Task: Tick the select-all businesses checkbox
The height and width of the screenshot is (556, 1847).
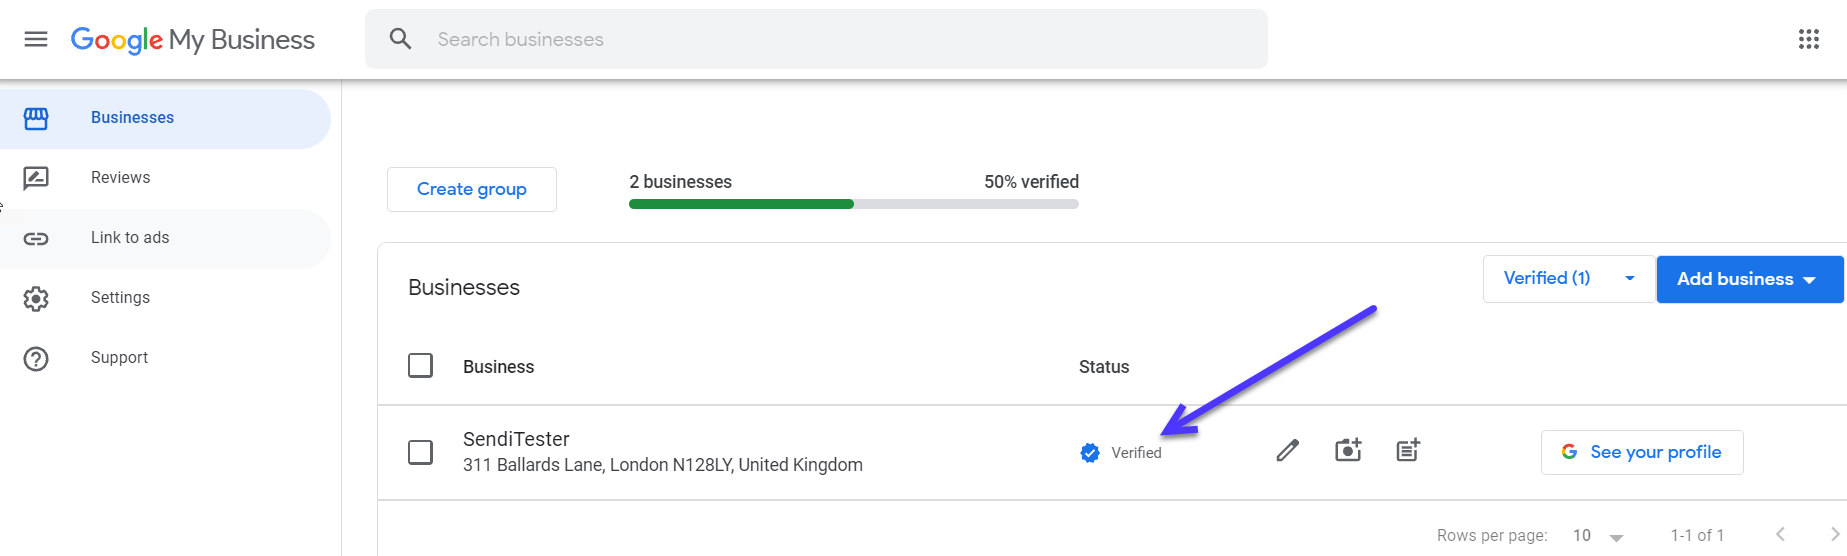Action: (421, 366)
